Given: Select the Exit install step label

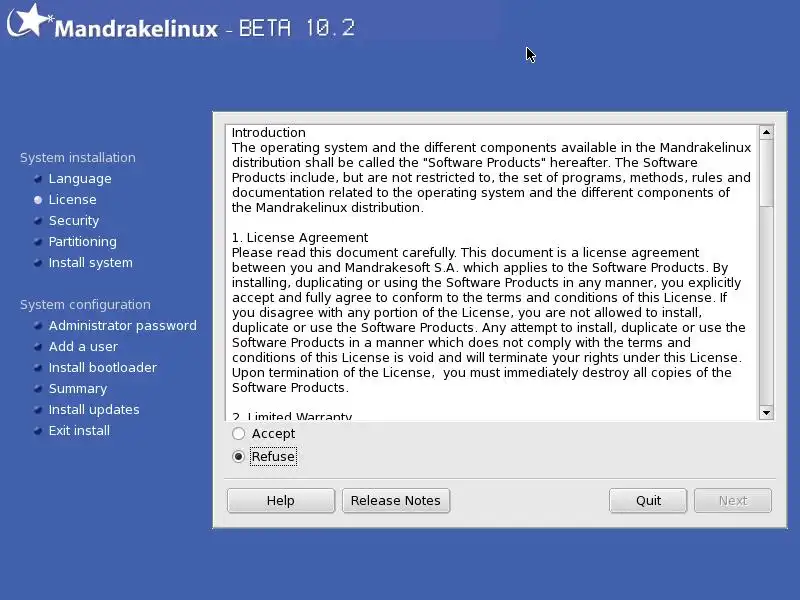Looking at the screenshot, I should 79,431.
